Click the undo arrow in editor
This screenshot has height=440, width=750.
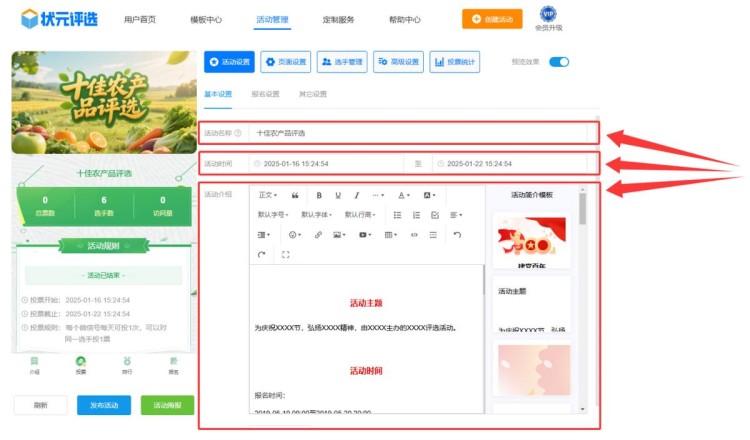(x=457, y=235)
